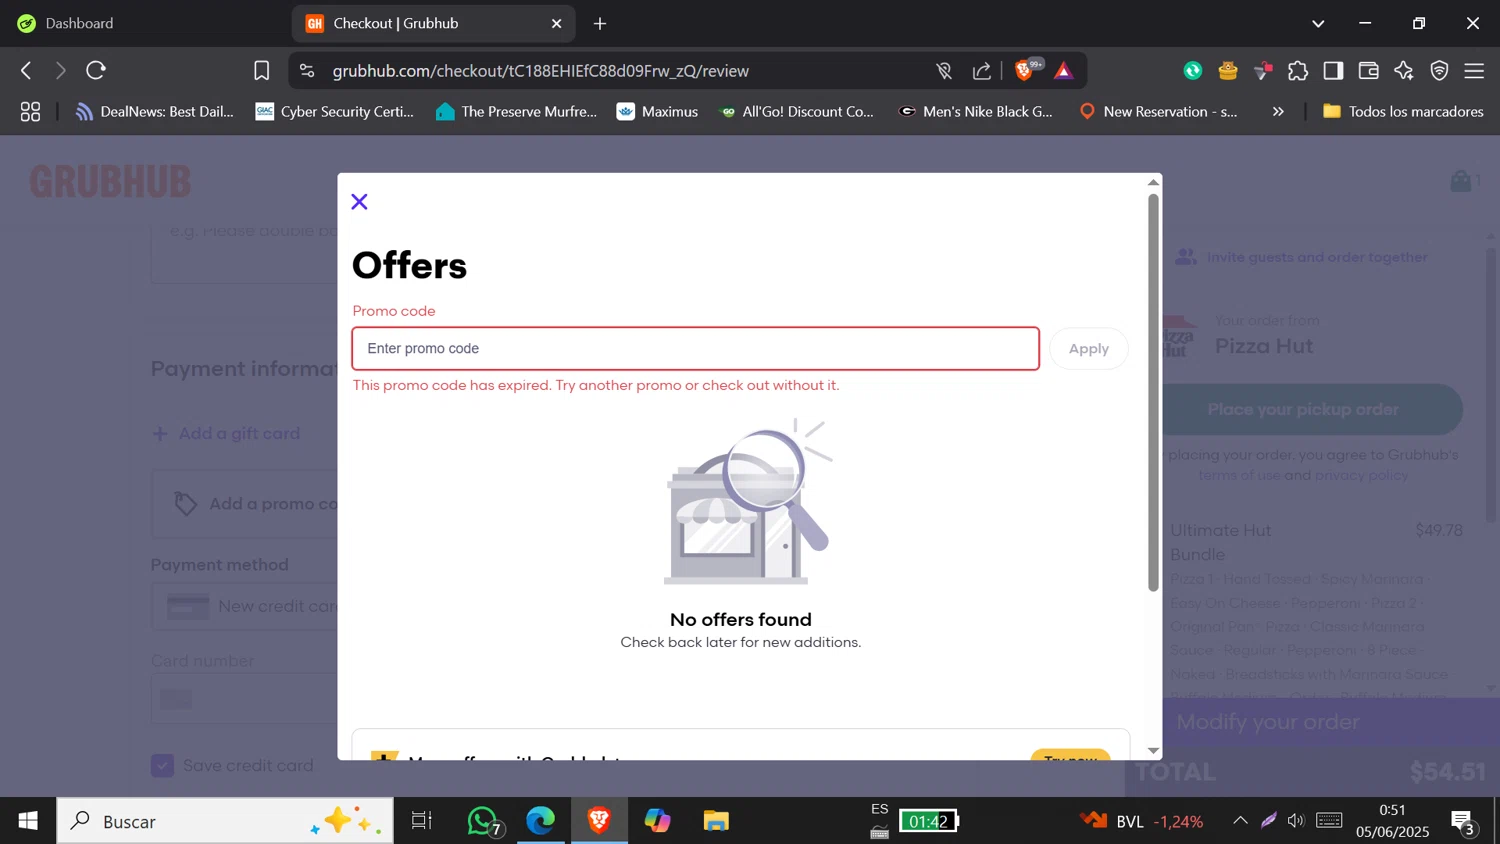Toggle the browser sidebar panel
Viewport: 1500px width, 844px height.
point(1333,71)
